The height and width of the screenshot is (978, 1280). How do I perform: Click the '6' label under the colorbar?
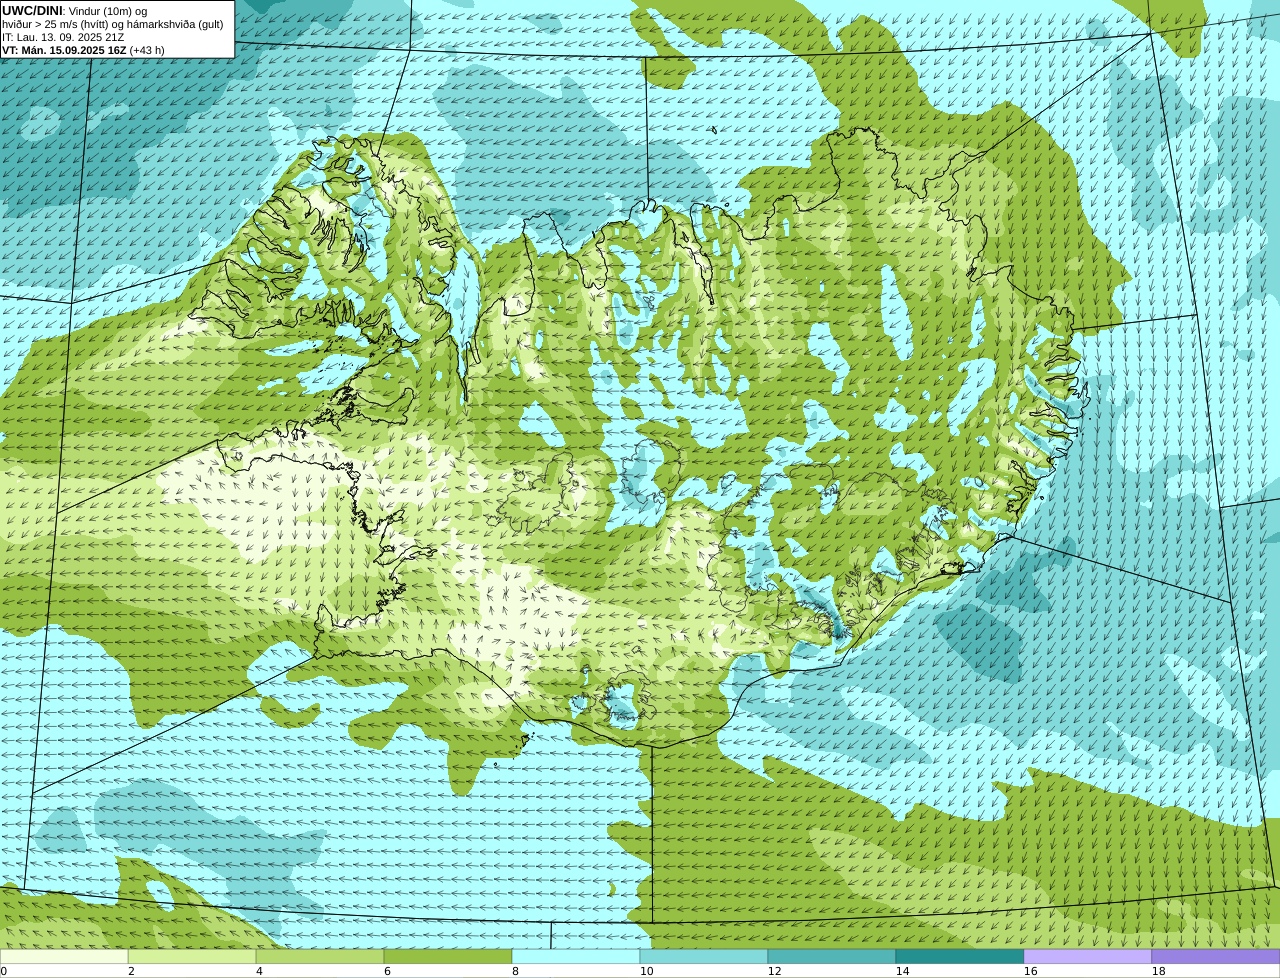pyautogui.click(x=387, y=971)
